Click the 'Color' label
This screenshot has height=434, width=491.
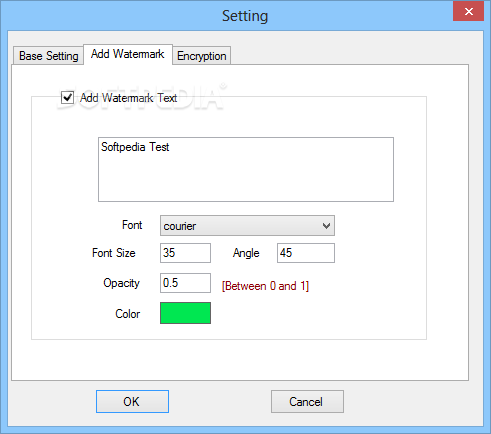pos(127,314)
